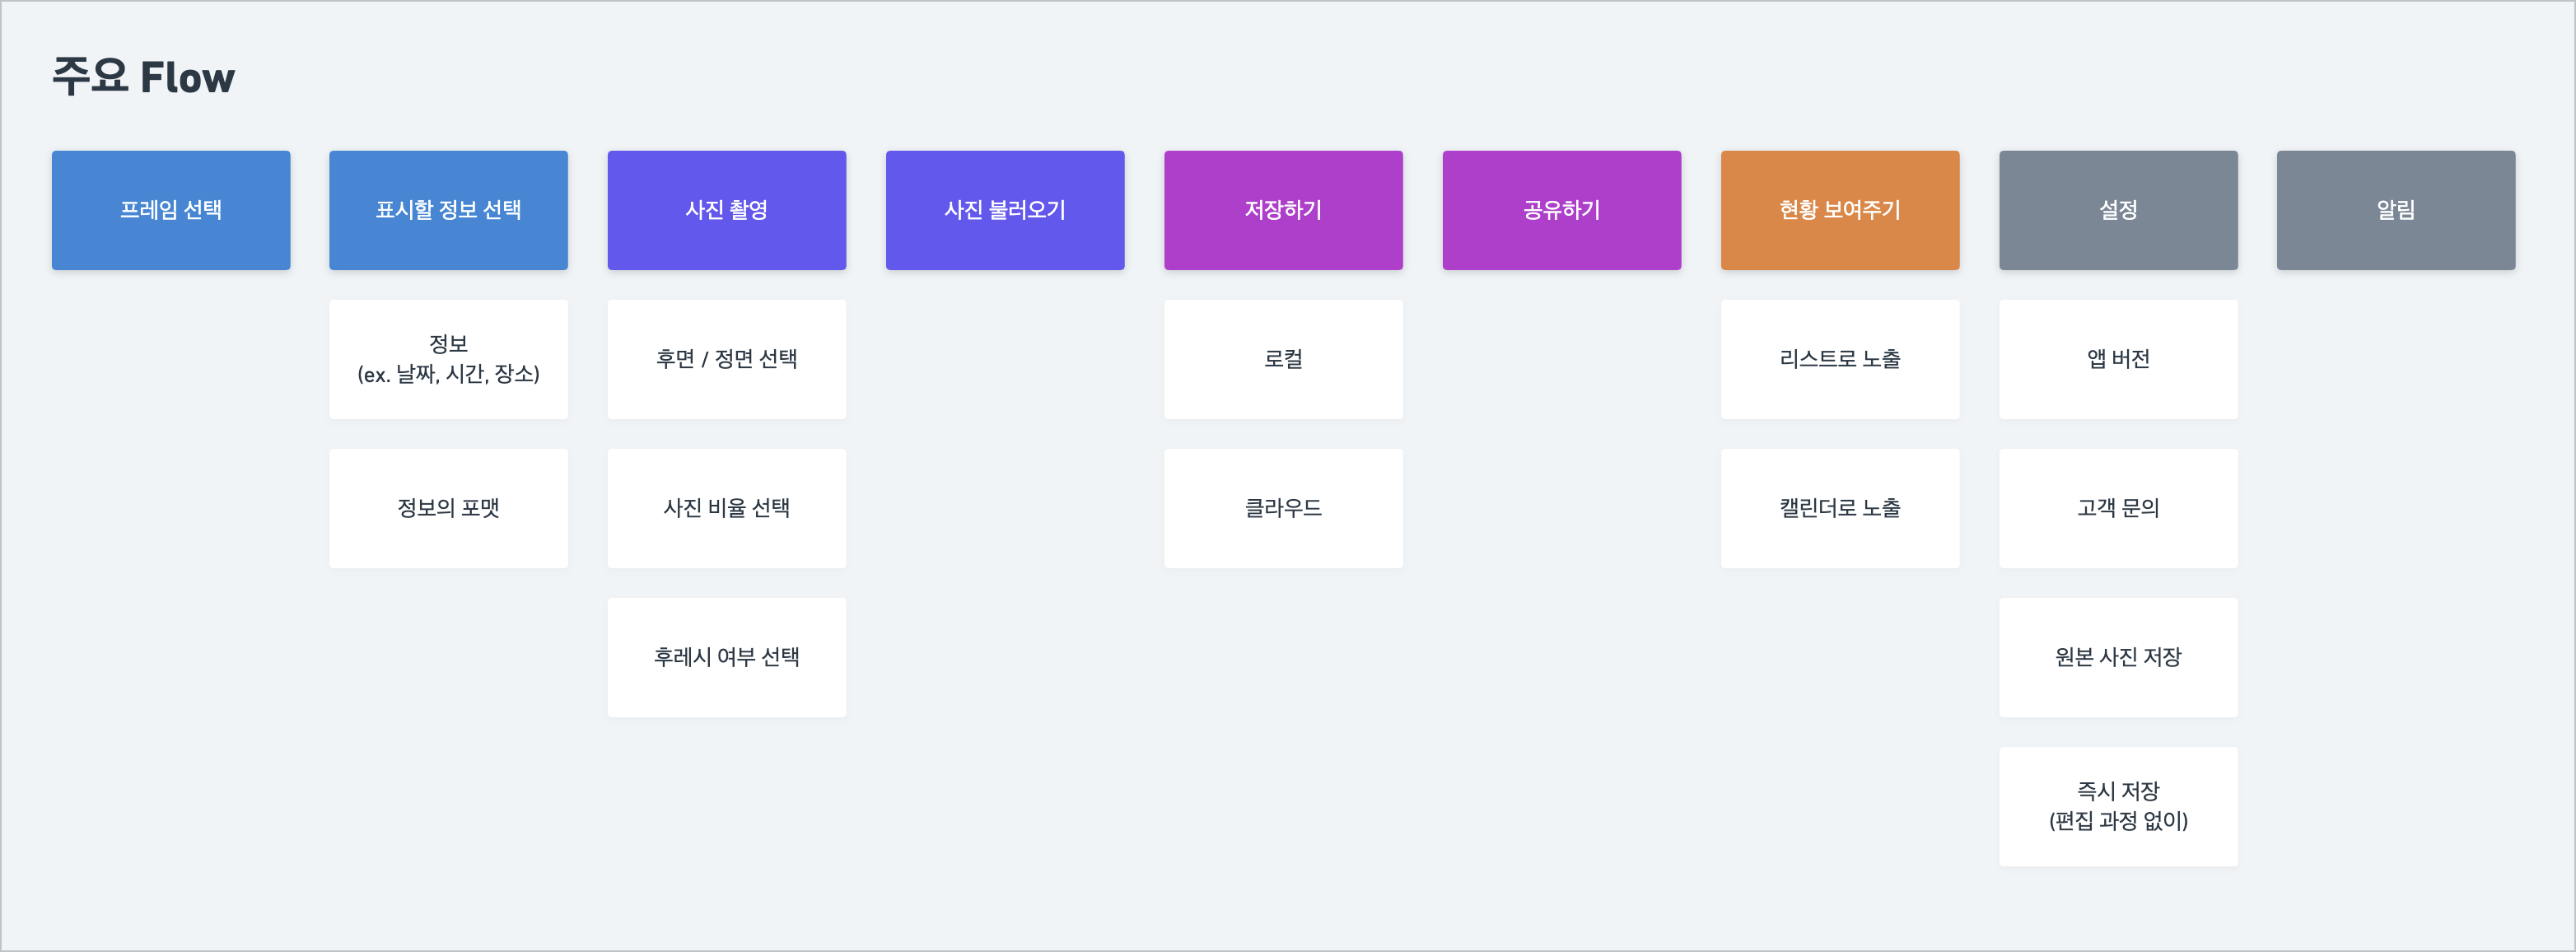Click the 후레시 여부 선택 card
The image size is (2576, 952).
point(727,657)
